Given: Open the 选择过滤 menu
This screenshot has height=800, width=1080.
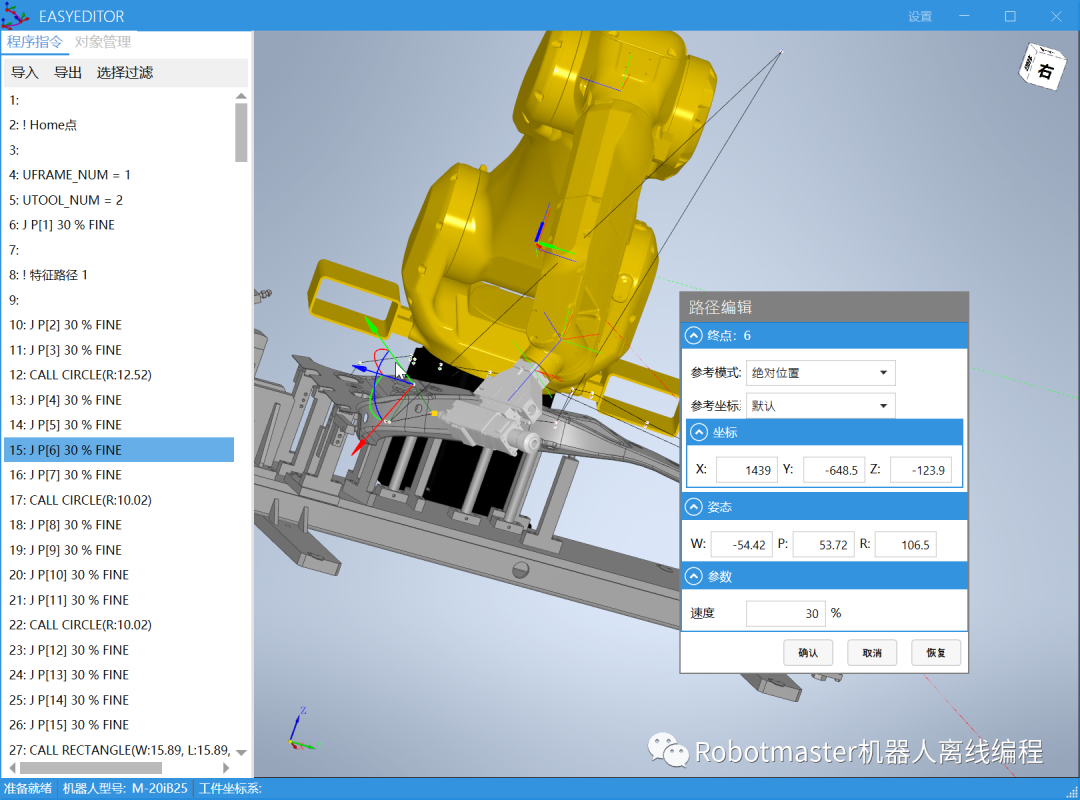Looking at the screenshot, I should [x=124, y=73].
